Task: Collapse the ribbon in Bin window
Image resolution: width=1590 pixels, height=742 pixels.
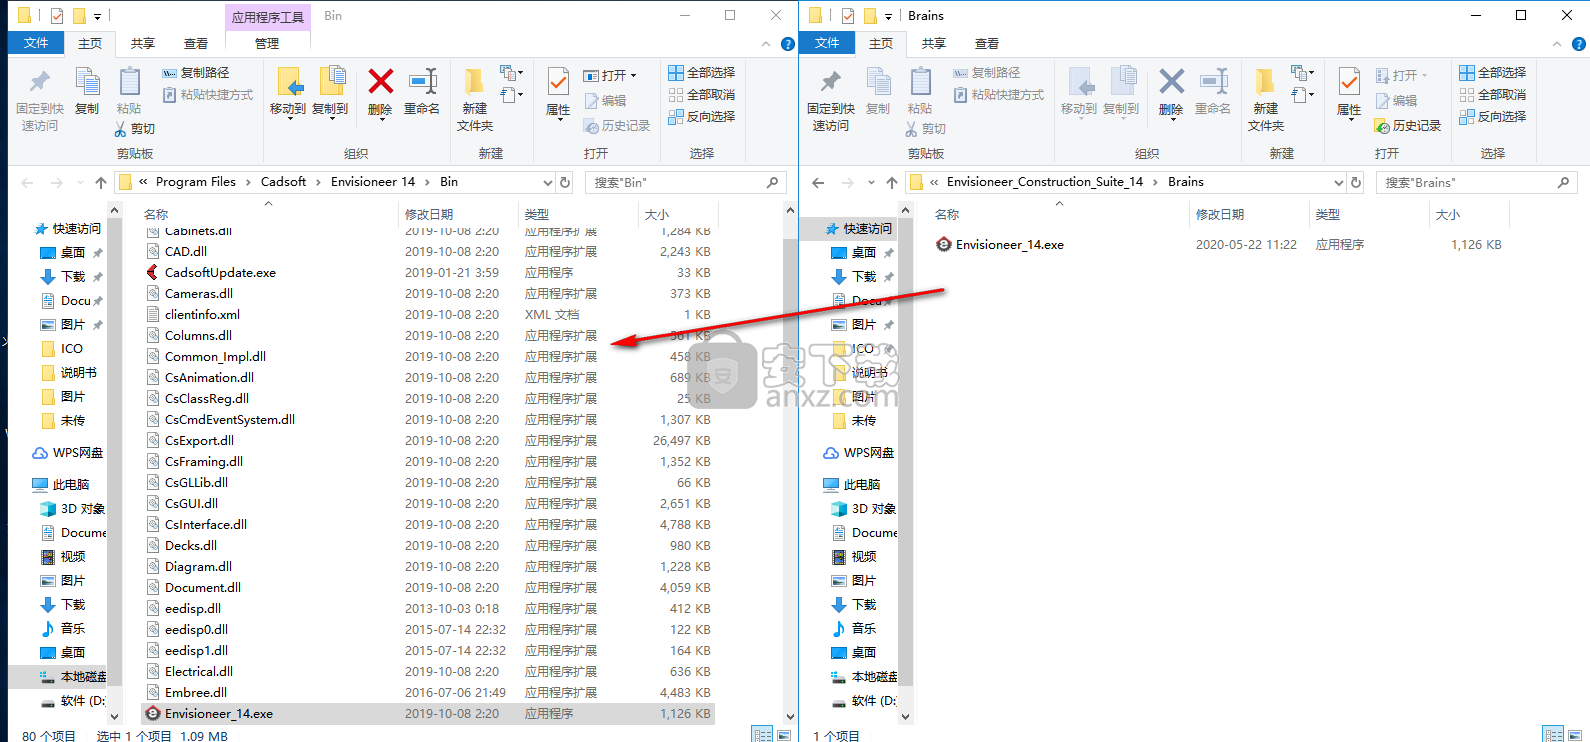Action: (x=766, y=44)
